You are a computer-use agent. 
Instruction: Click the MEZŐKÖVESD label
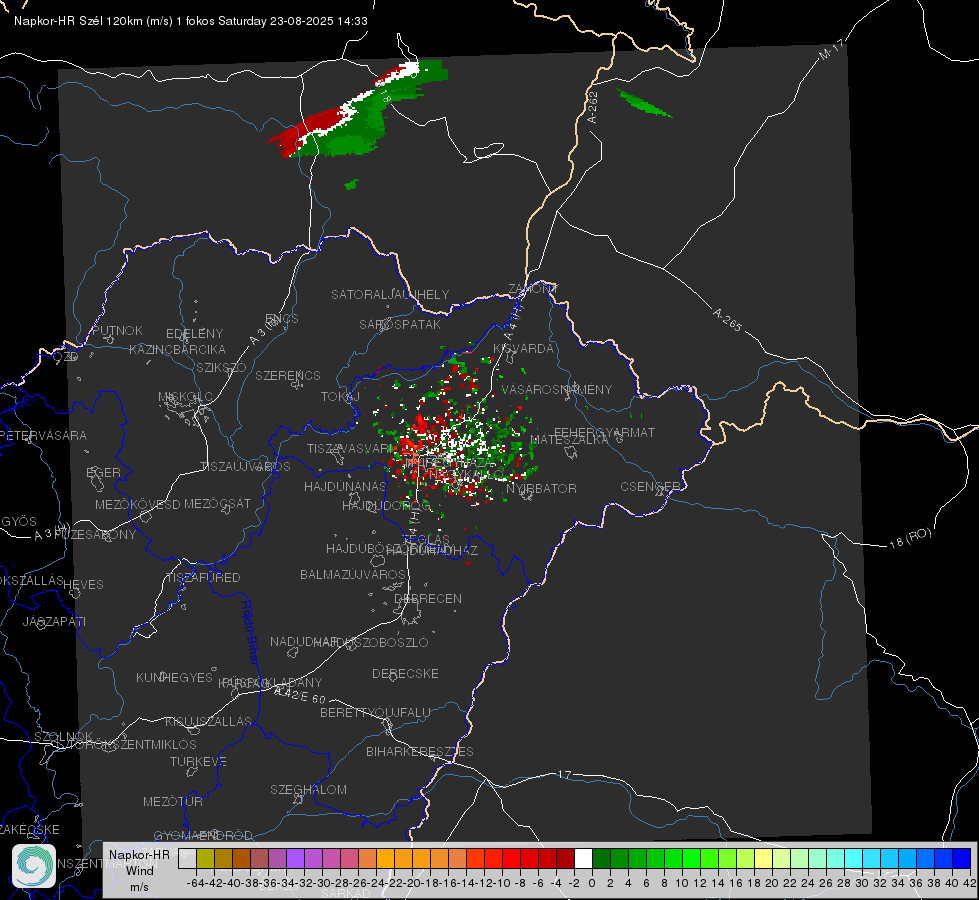[x=137, y=504]
